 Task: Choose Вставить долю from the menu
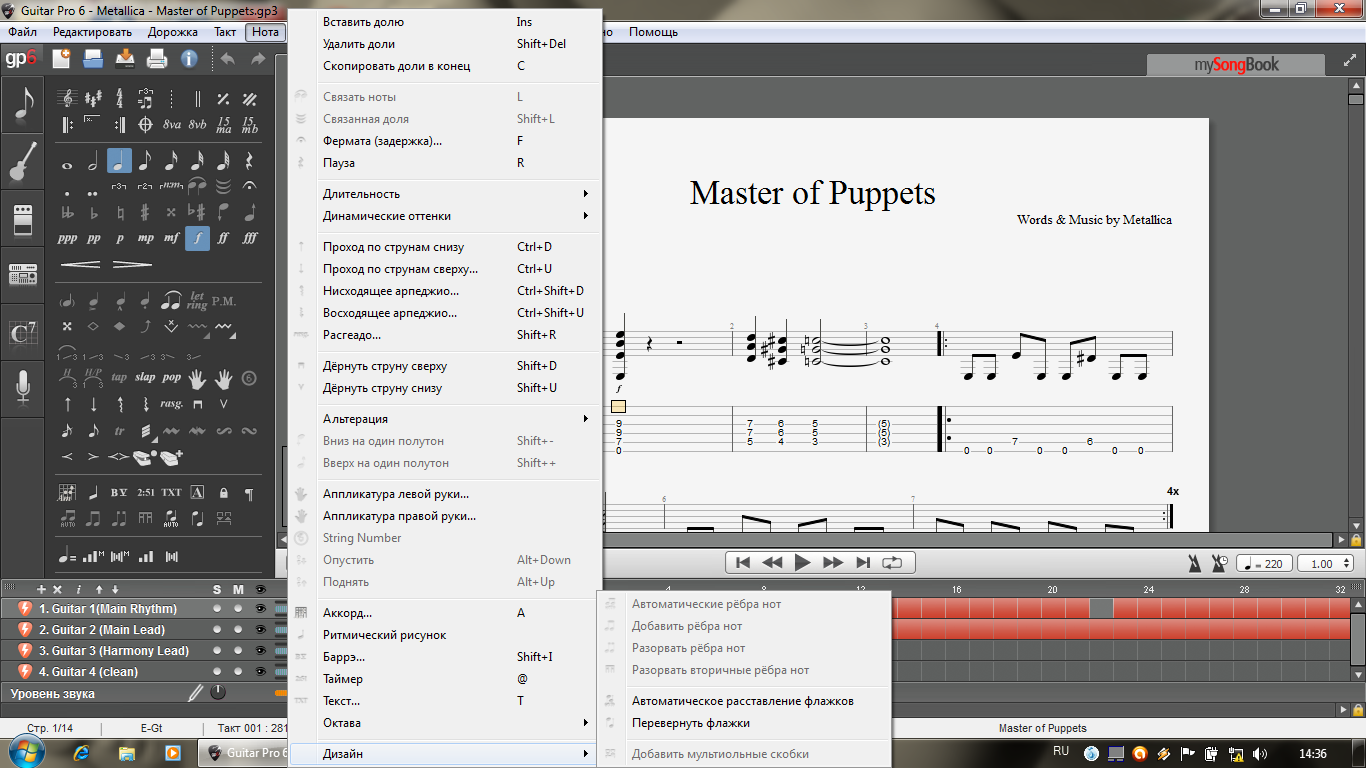click(x=445, y=22)
